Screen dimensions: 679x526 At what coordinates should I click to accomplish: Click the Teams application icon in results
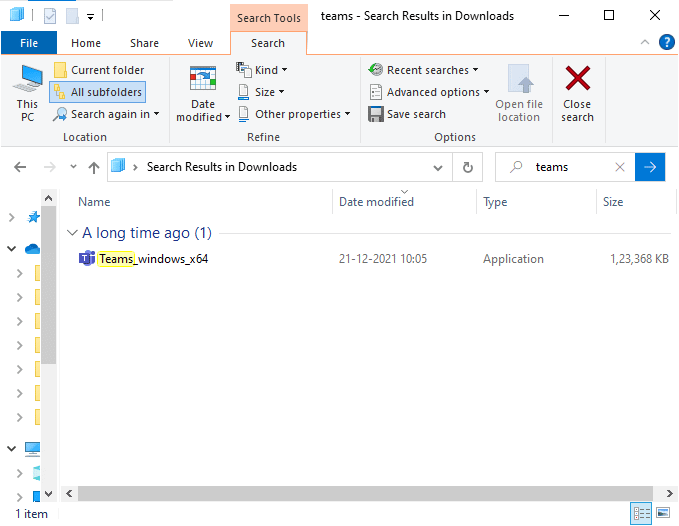pyautogui.click(x=87, y=259)
